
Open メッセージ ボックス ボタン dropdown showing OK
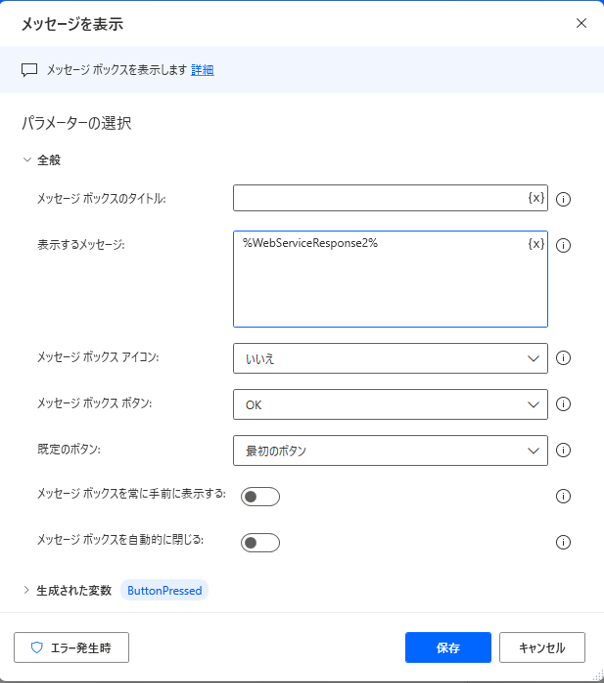390,405
